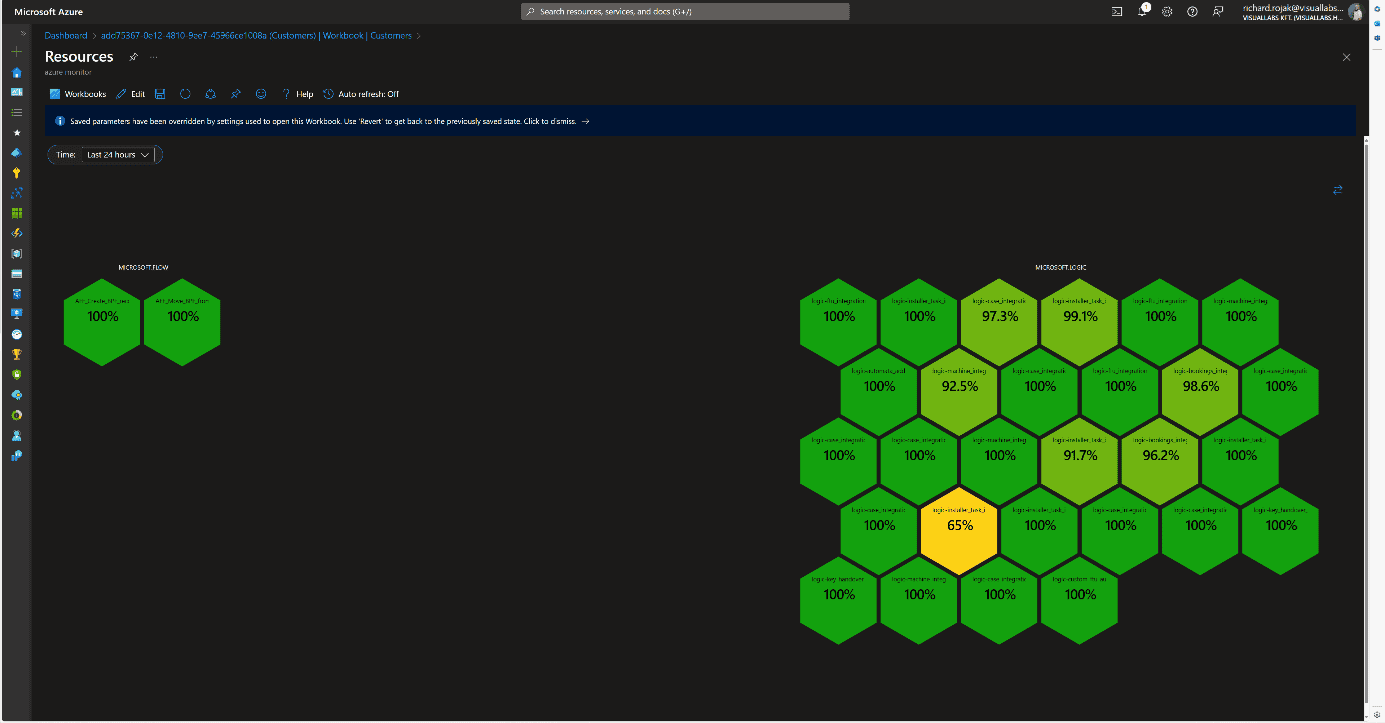Click the MICROSOFT.LOGIC group heading
Viewport: 1385px width, 723px height.
[1060, 267]
